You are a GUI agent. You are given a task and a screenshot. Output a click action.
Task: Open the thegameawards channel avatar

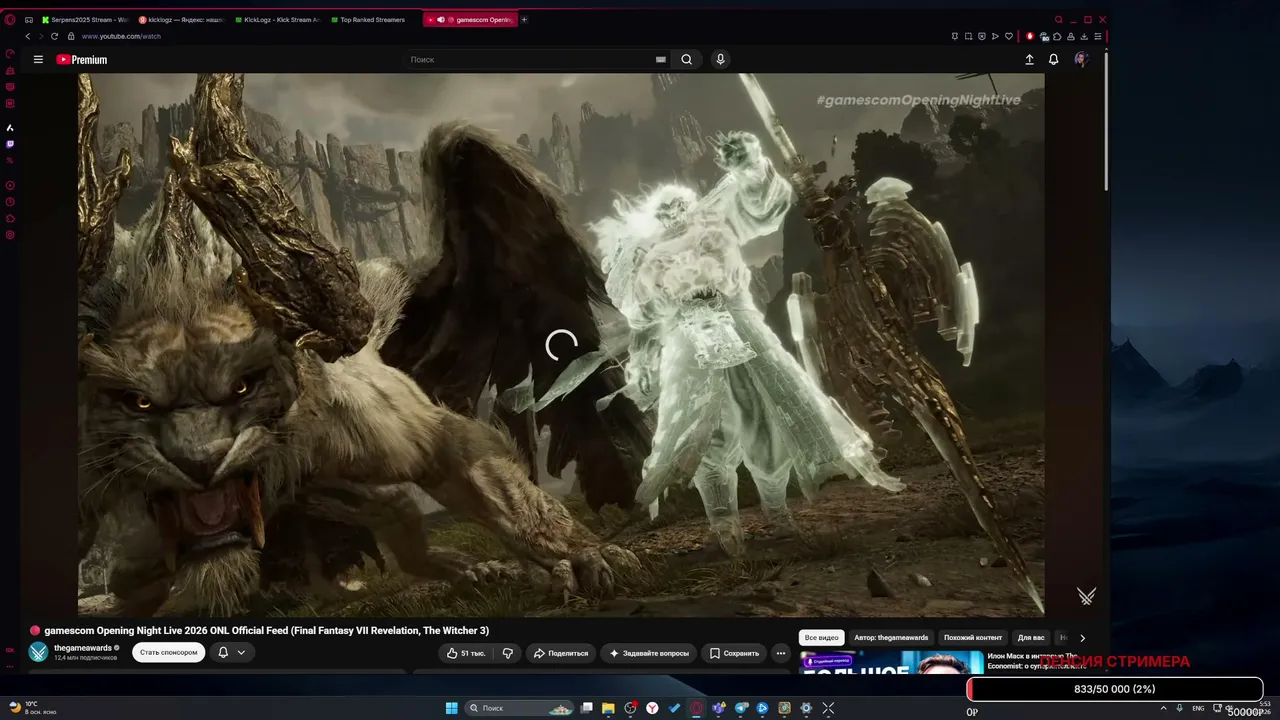pos(38,652)
